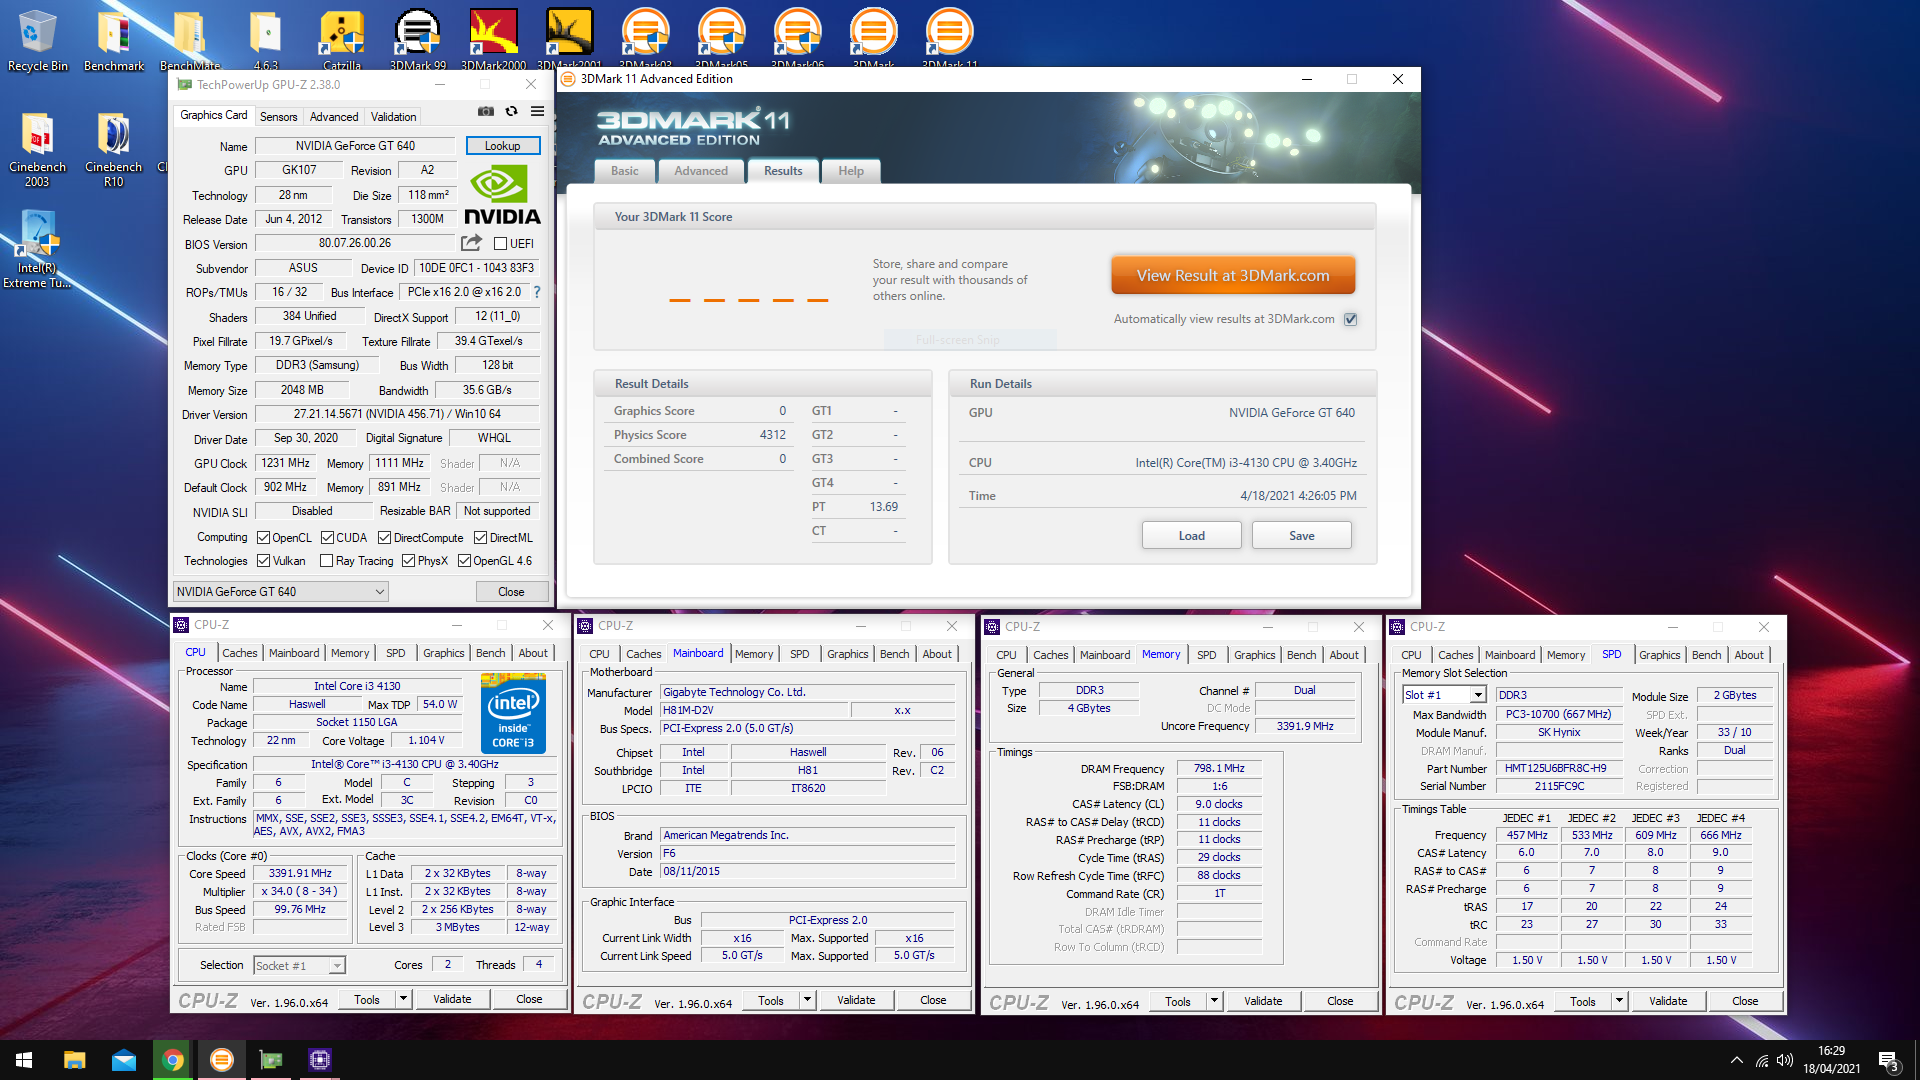Screen dimensions: 1920x1080
Task: Toggle the OpenCL checkbox
Action: 264,538
